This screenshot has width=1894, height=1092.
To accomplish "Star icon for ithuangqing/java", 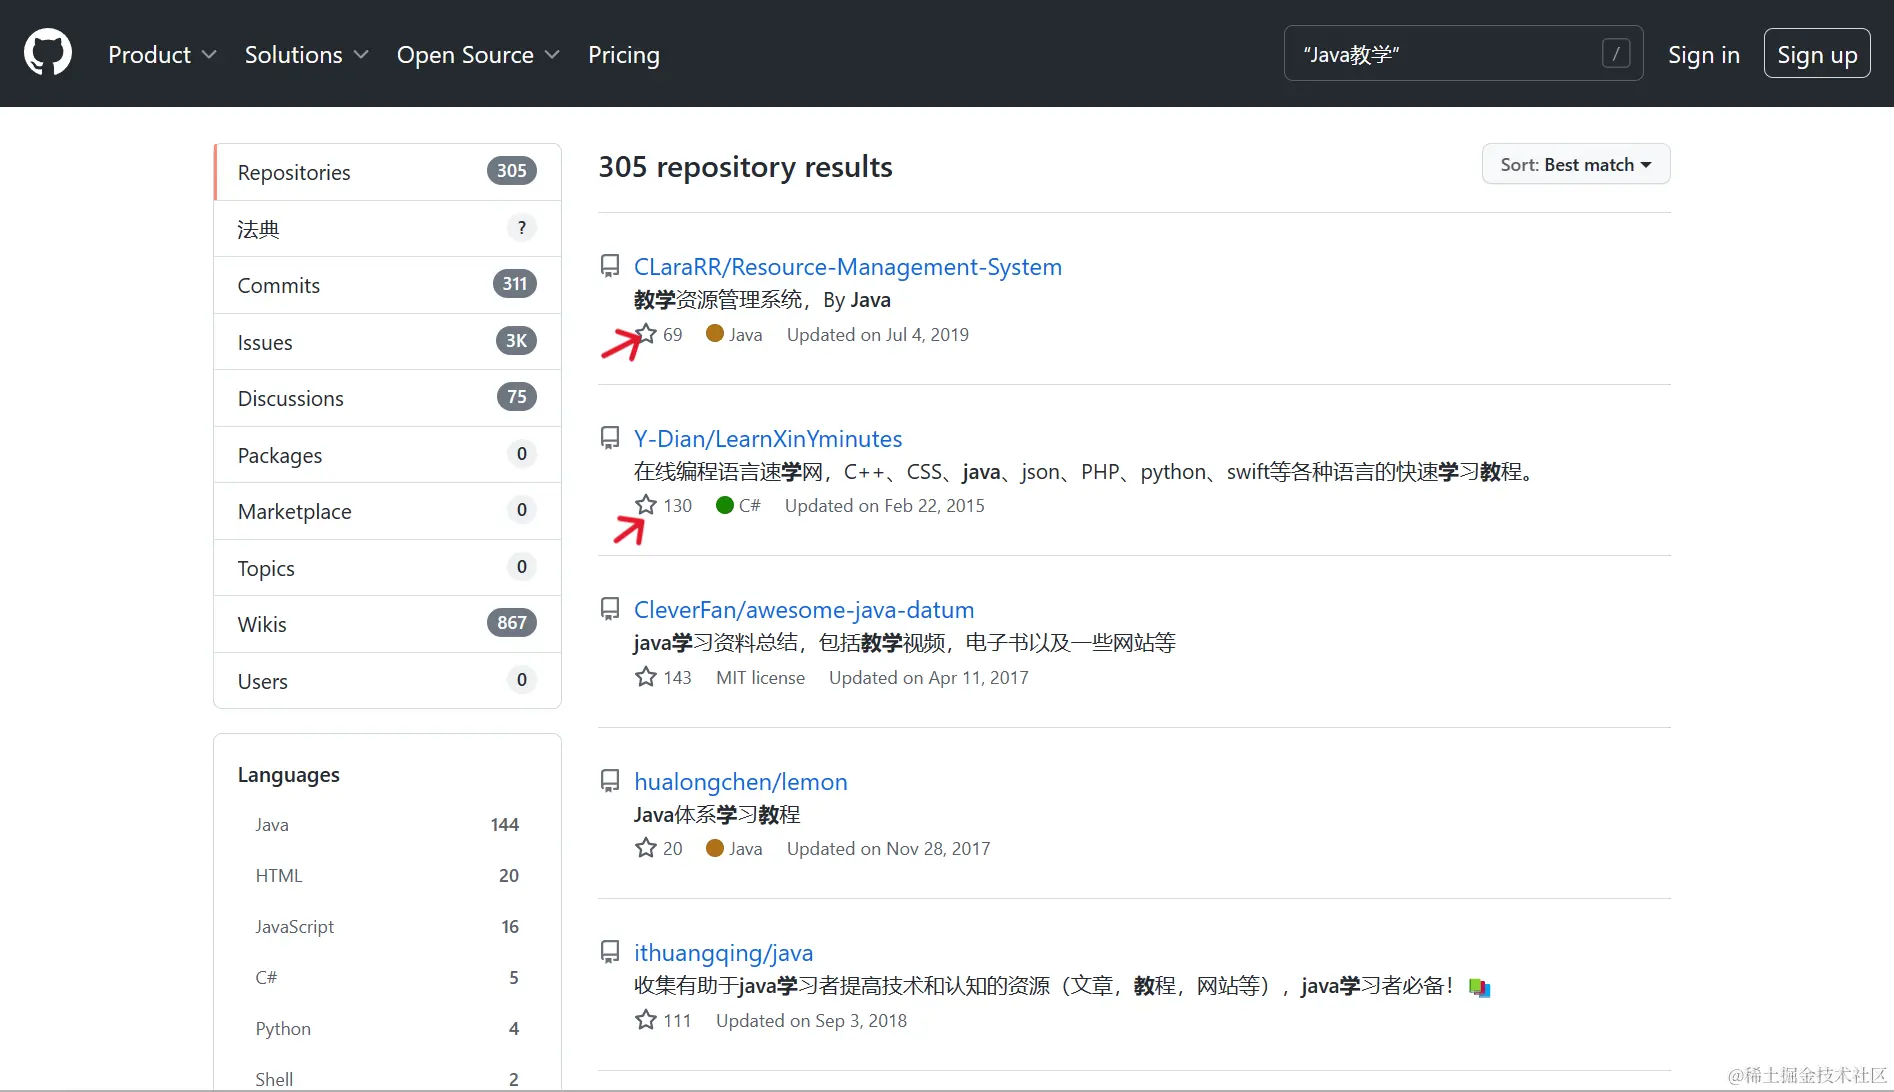I will pos(646,1020).
